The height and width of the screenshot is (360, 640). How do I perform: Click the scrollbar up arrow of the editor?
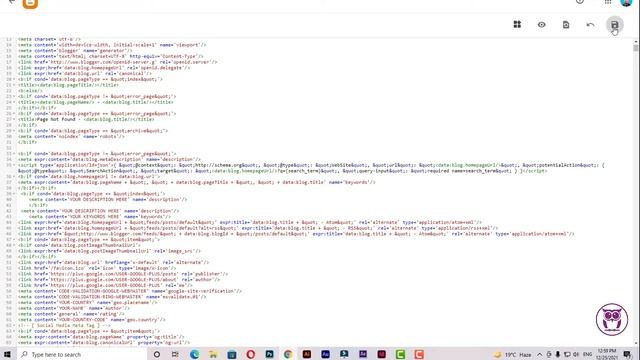tap(636, 42)
